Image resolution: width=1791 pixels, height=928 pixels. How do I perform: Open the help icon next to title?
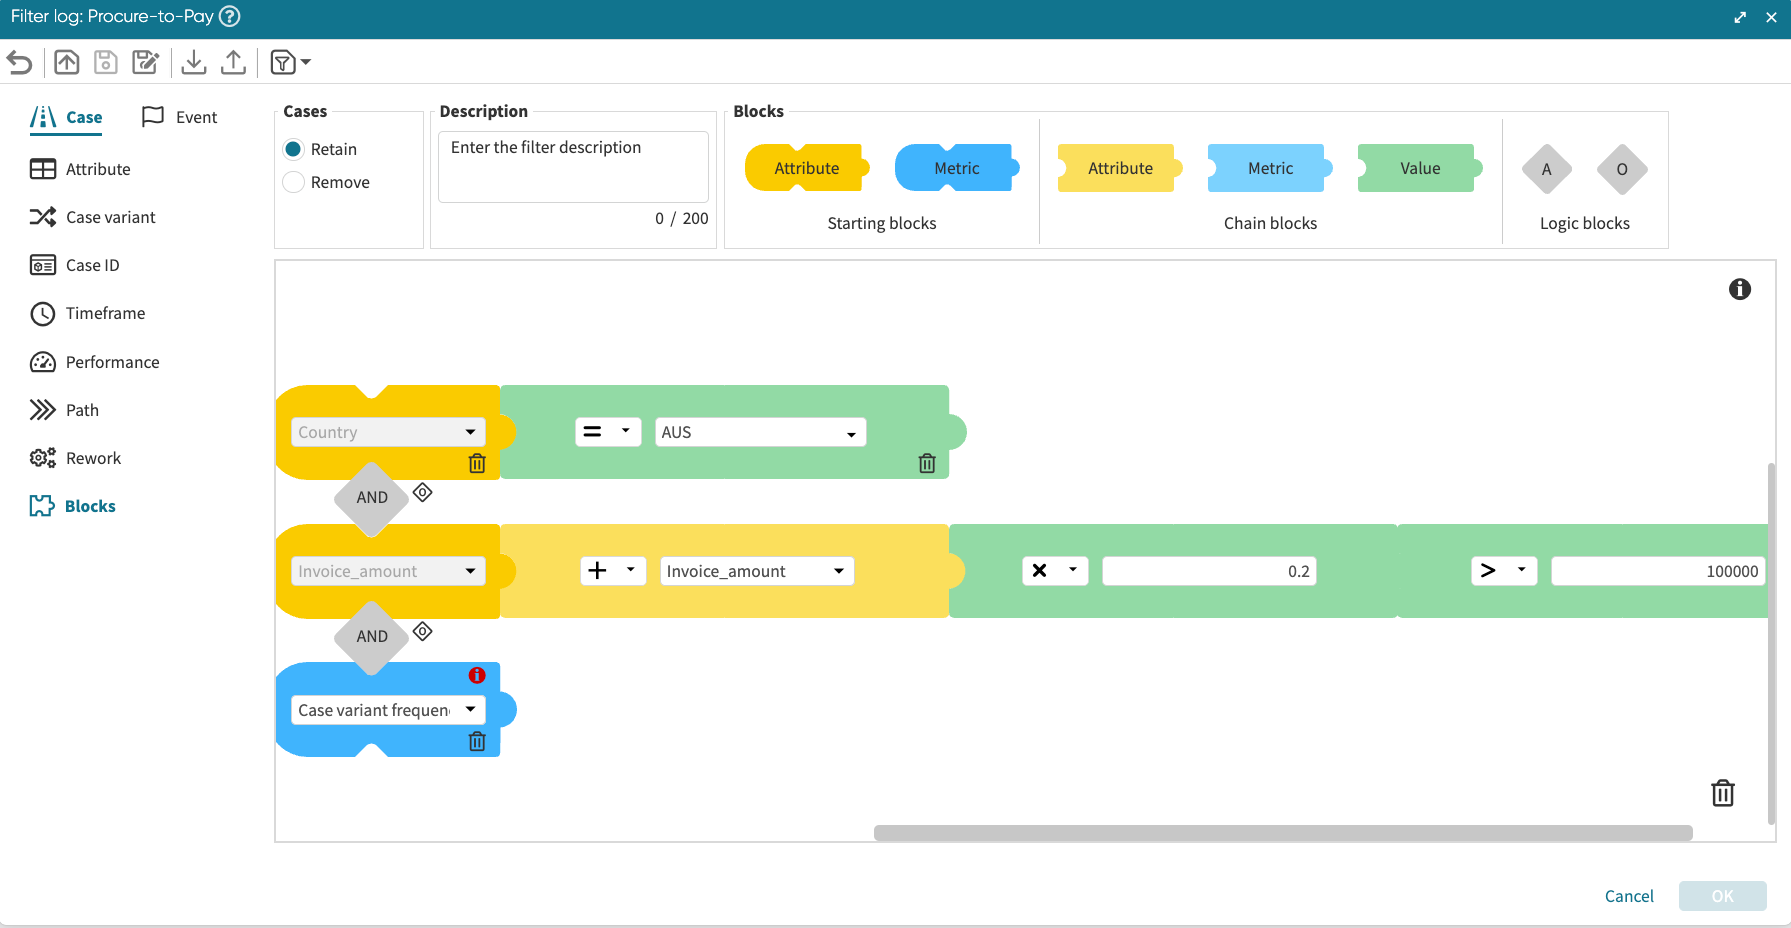tap(230, 17)
